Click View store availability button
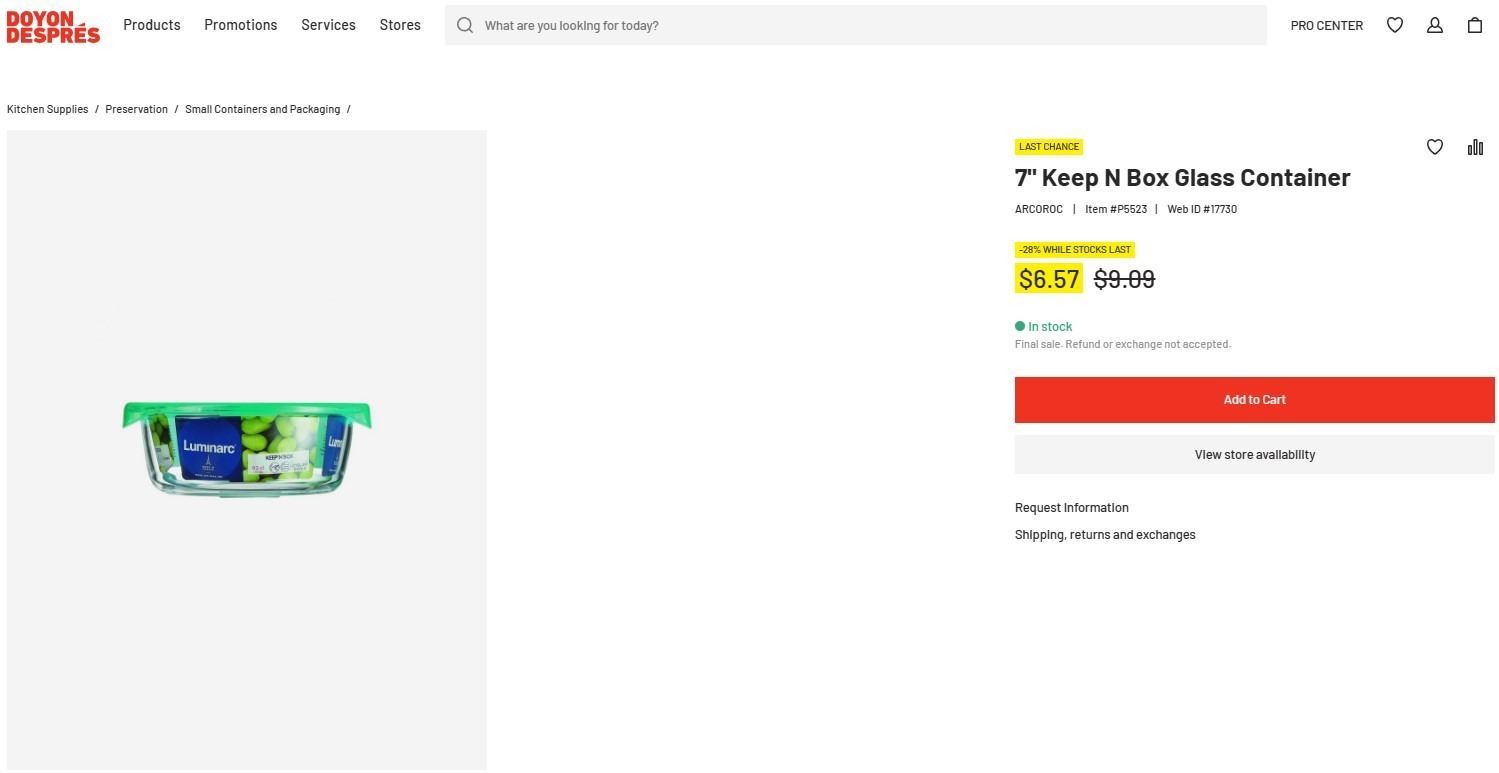This screenshot has height=773, width=1499. pyautogui.click(x=1254, y=455)
